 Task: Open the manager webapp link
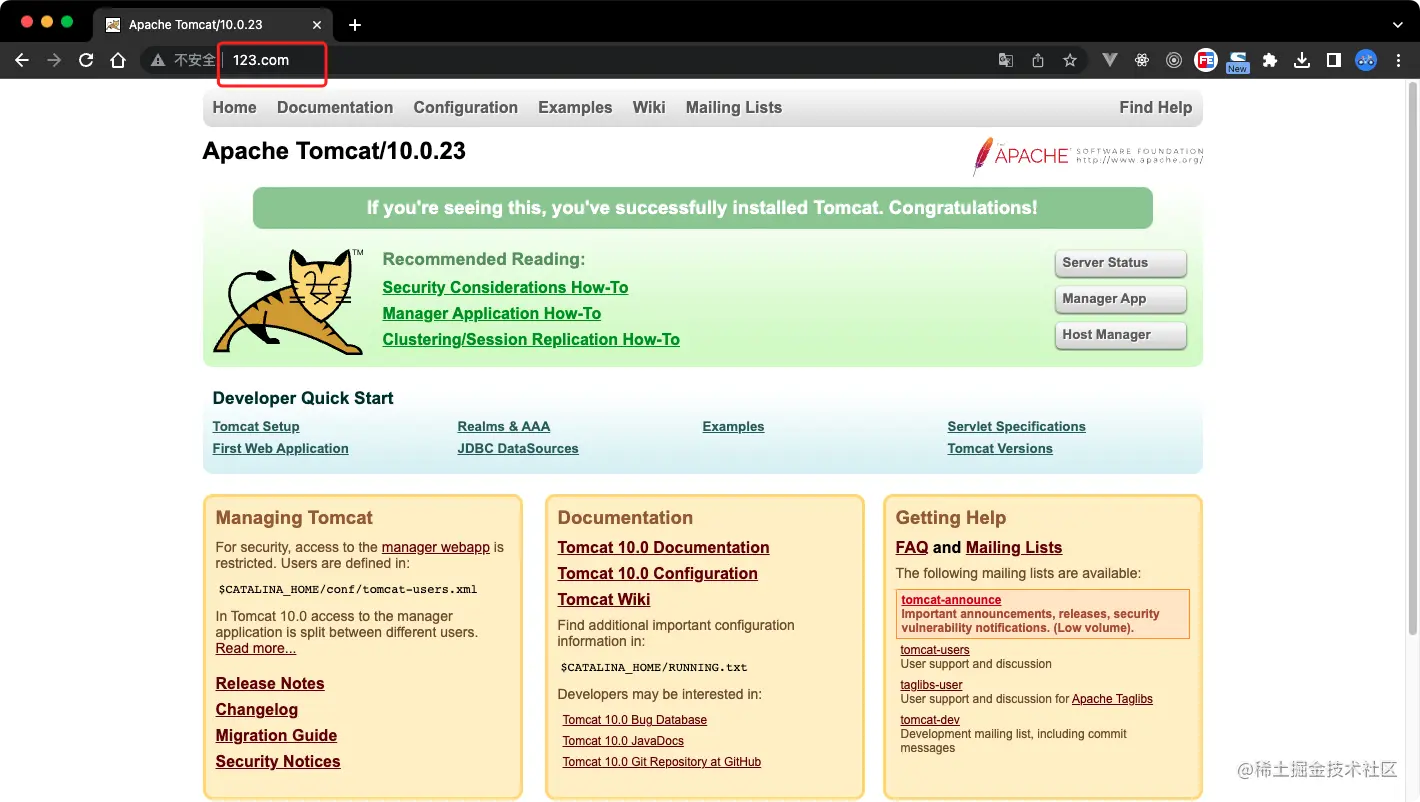436,547
